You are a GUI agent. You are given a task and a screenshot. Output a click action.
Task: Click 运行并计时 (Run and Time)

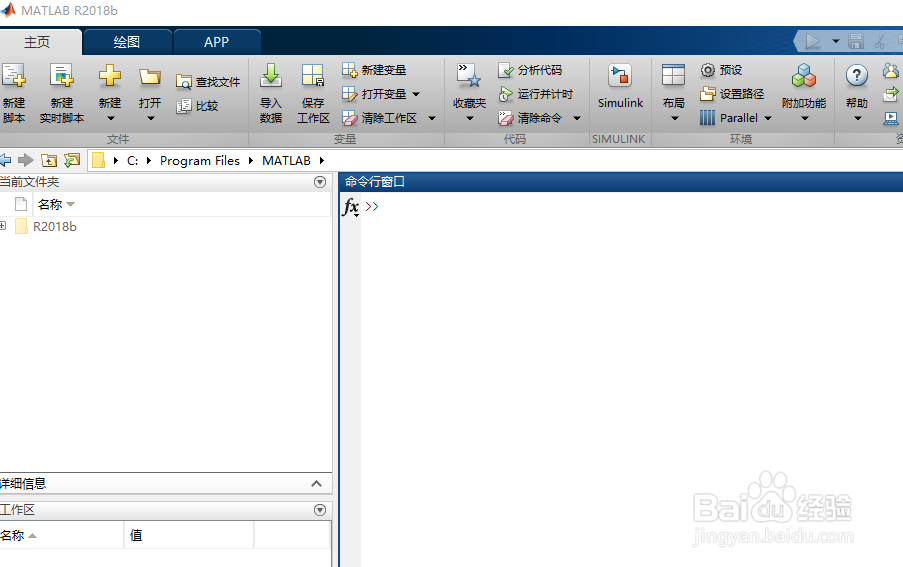click(536, 94)
